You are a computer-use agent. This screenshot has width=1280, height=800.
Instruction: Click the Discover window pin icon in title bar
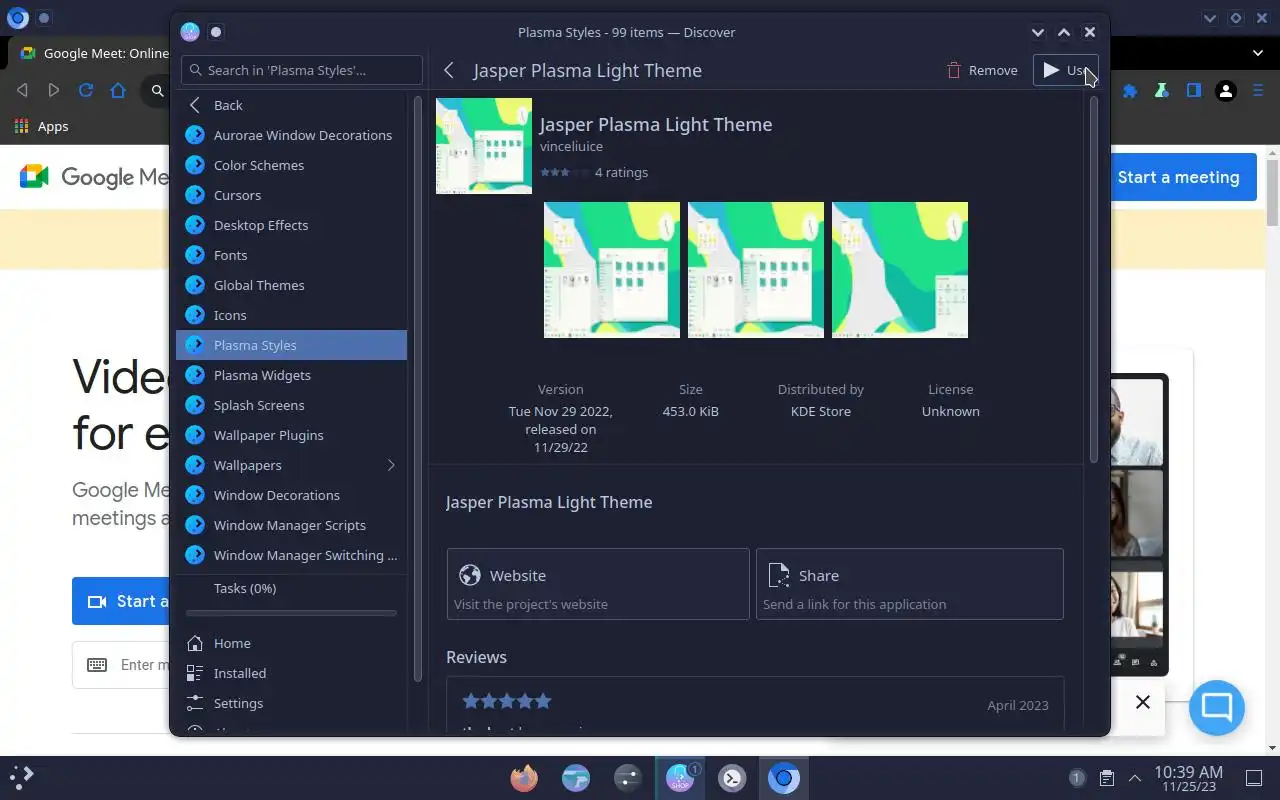point(216,32)
